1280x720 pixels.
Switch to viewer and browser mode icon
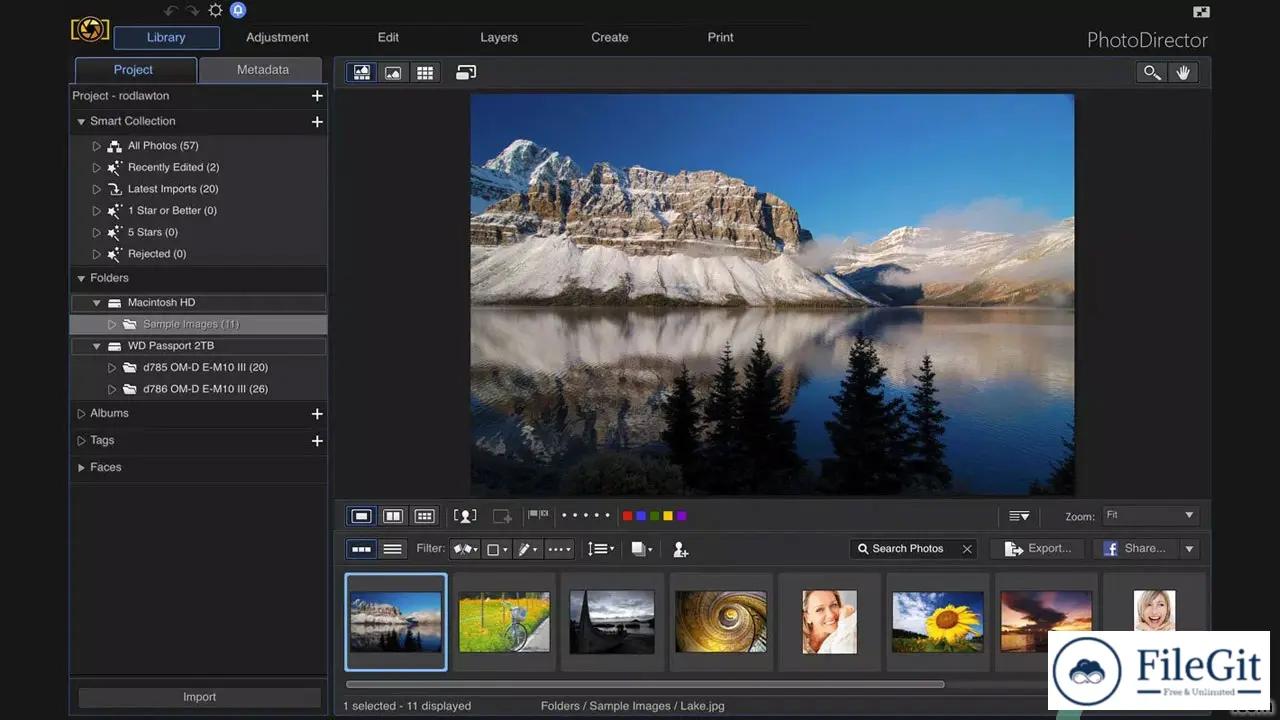point(362,73)
